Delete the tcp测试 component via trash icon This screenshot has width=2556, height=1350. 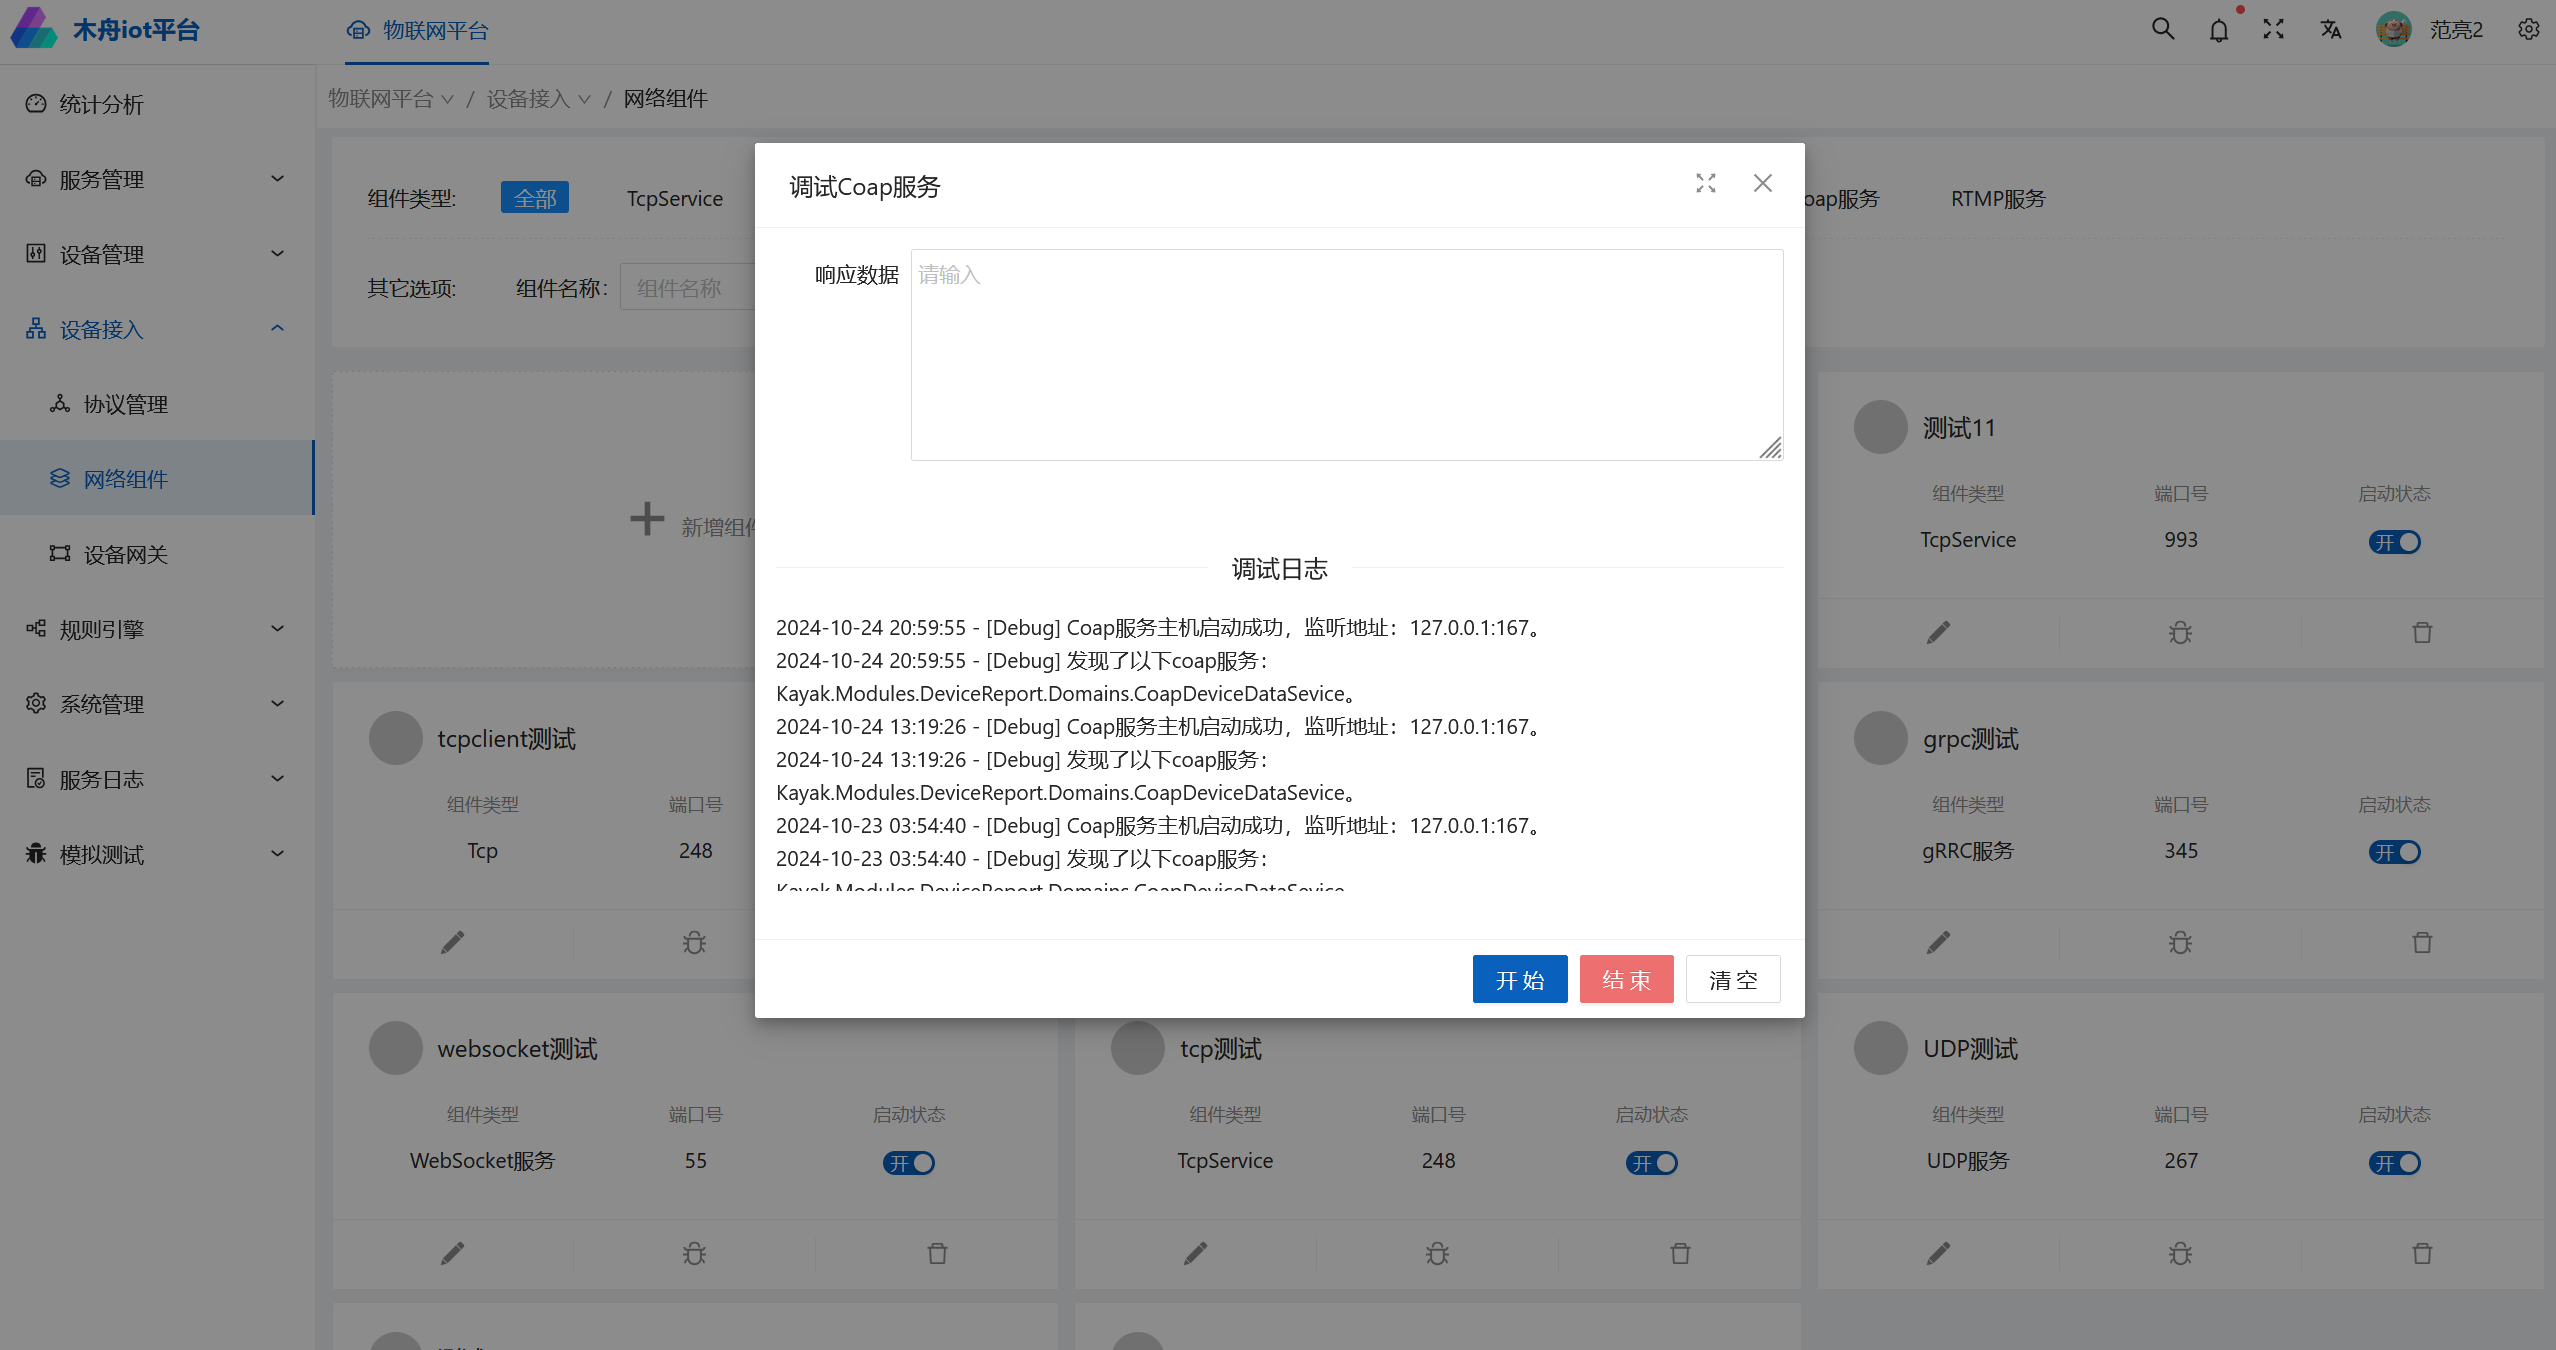[1680, 1253]
